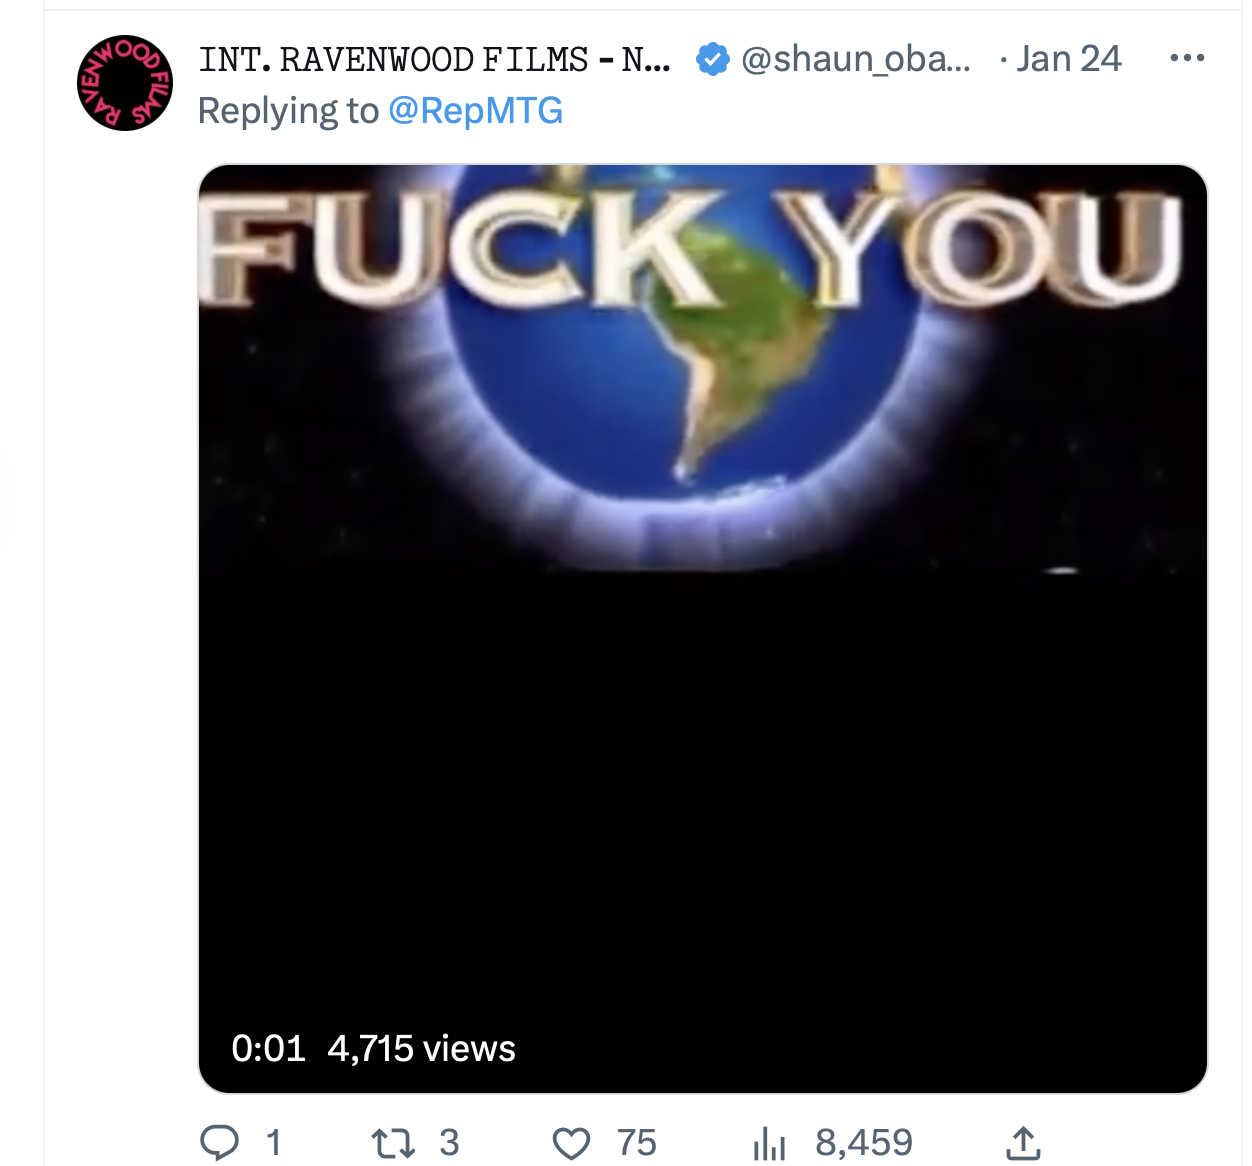Image resolution: width=1252 pixels, height=1166 pixels.
Task: Click the blue verified checkmark badge
Action: [x=712, y=60]
